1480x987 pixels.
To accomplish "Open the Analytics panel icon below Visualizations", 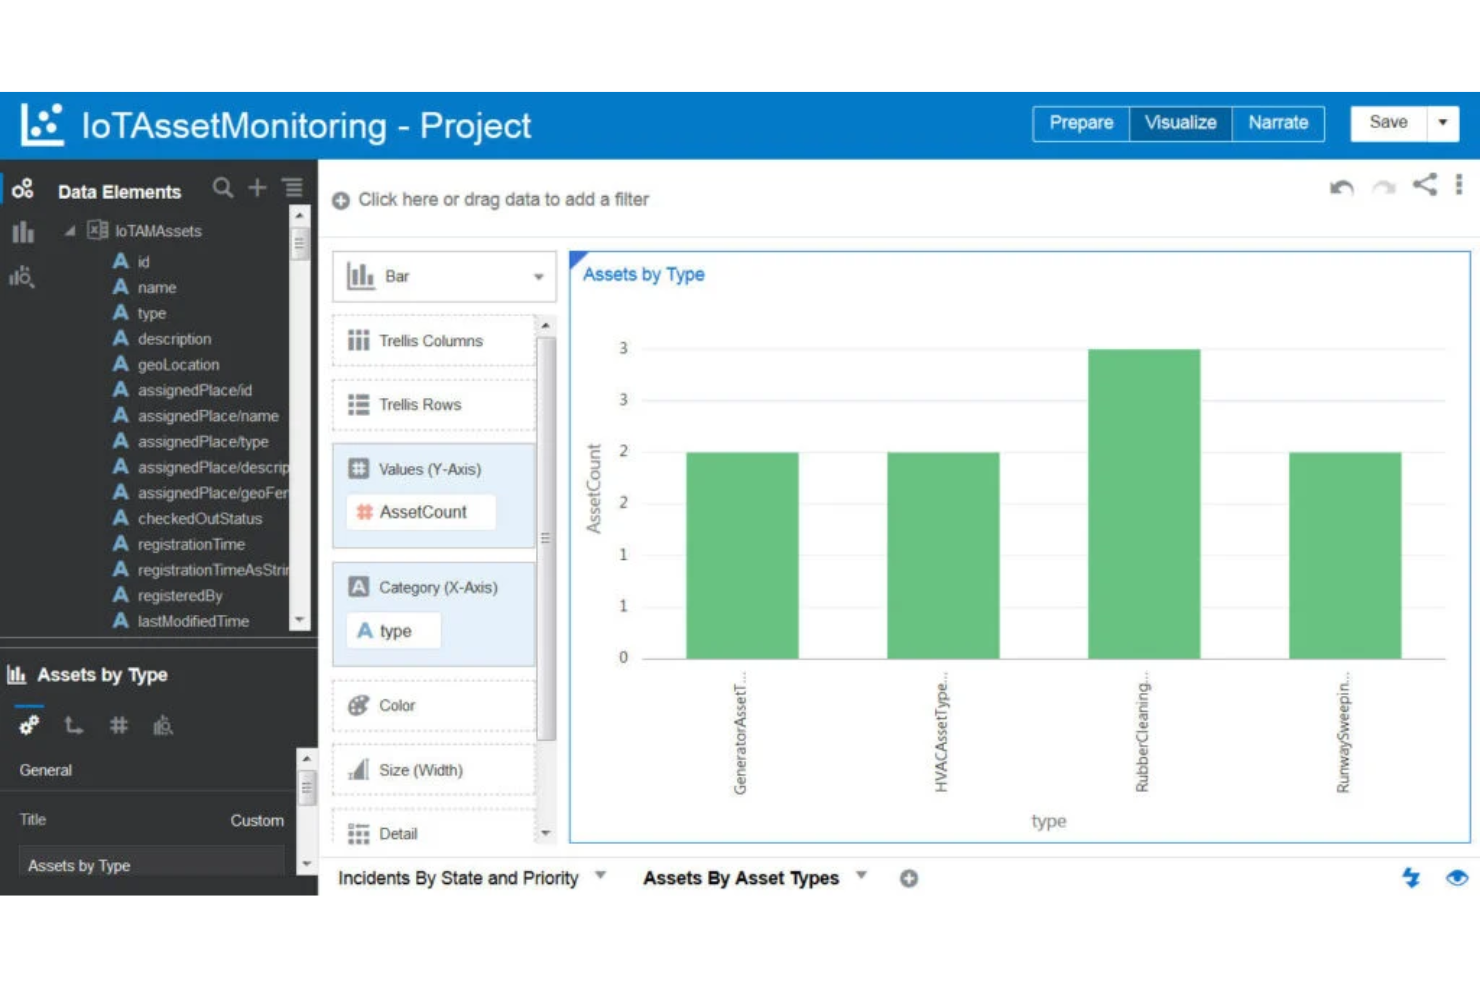I will coord(22,278).
